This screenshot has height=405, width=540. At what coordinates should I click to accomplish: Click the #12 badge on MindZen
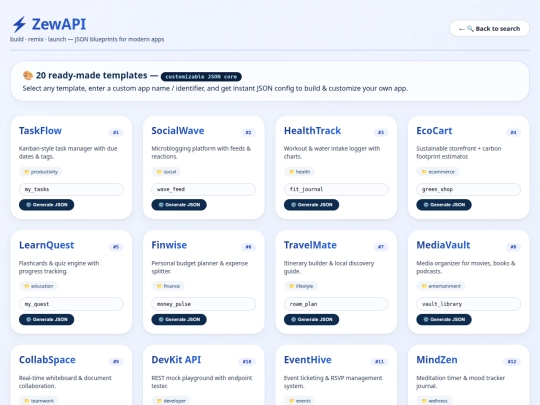tap(512, 362)
